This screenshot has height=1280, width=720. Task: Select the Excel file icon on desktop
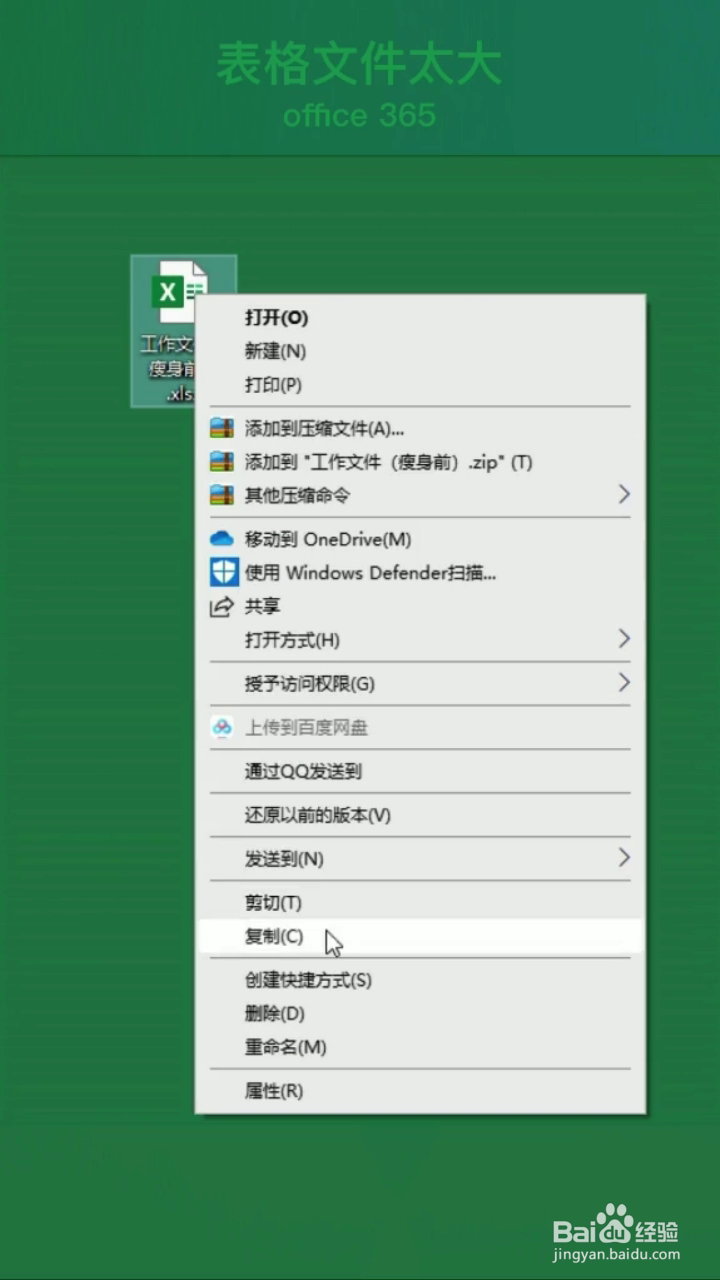click(178, 293)
